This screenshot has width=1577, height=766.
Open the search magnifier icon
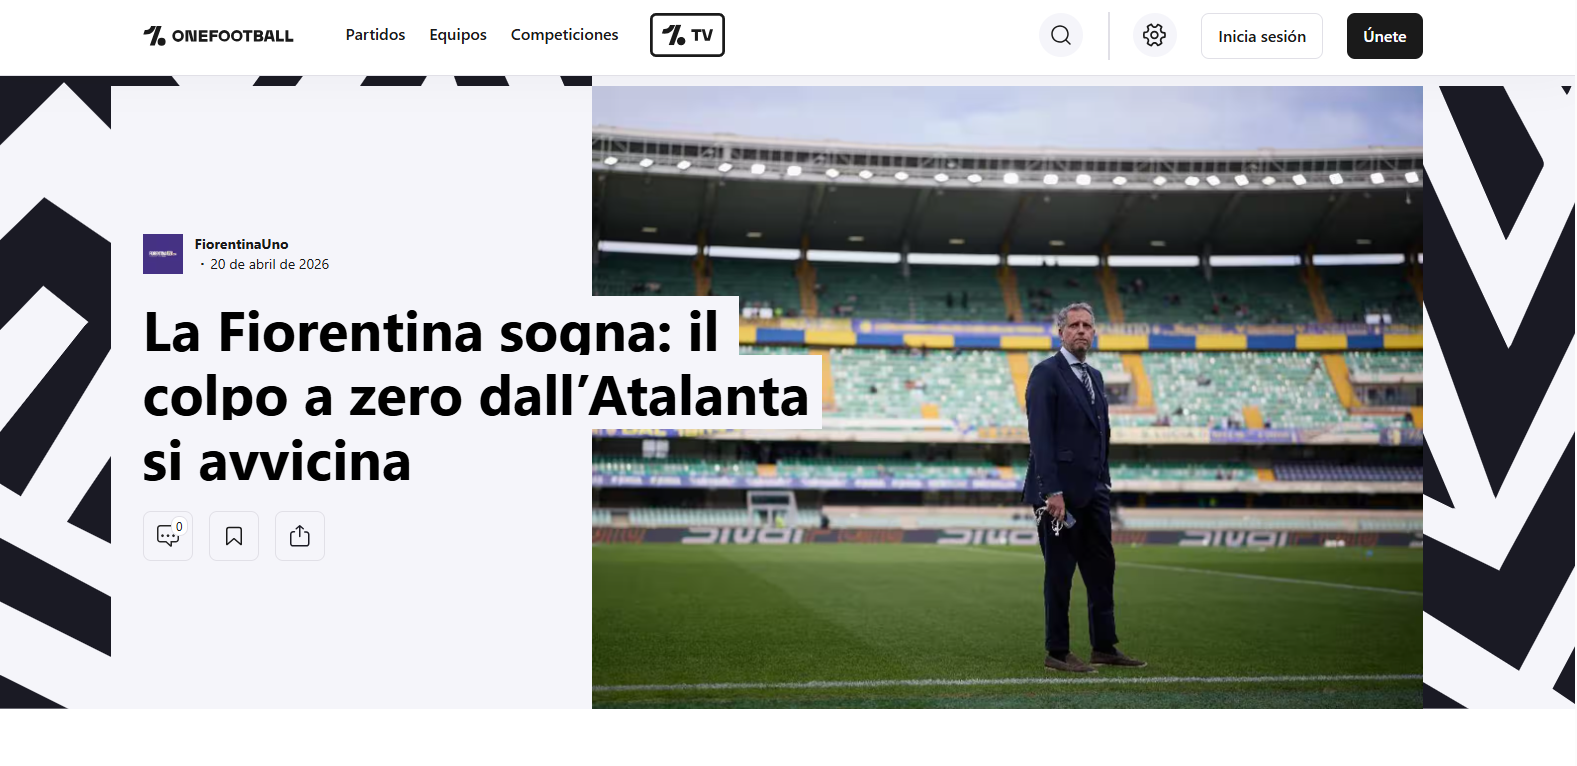coord(1061,36)
